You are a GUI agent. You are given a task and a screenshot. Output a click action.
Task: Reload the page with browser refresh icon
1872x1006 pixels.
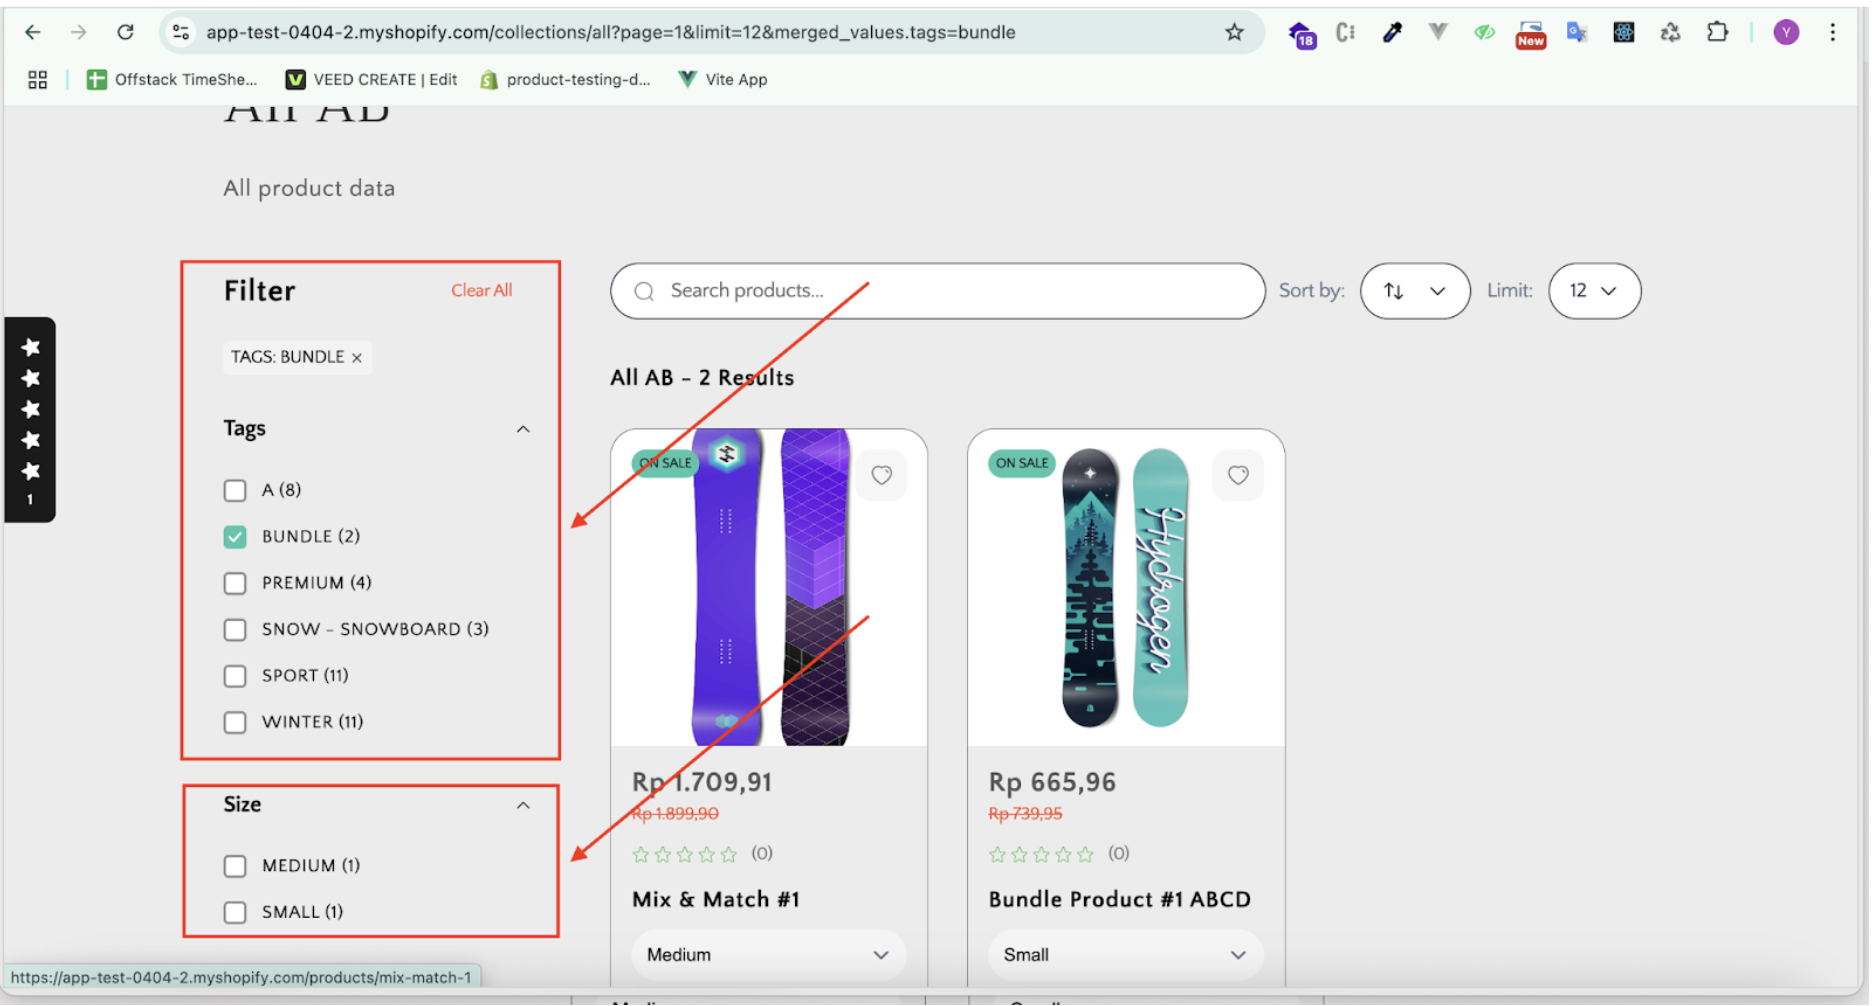125,32
